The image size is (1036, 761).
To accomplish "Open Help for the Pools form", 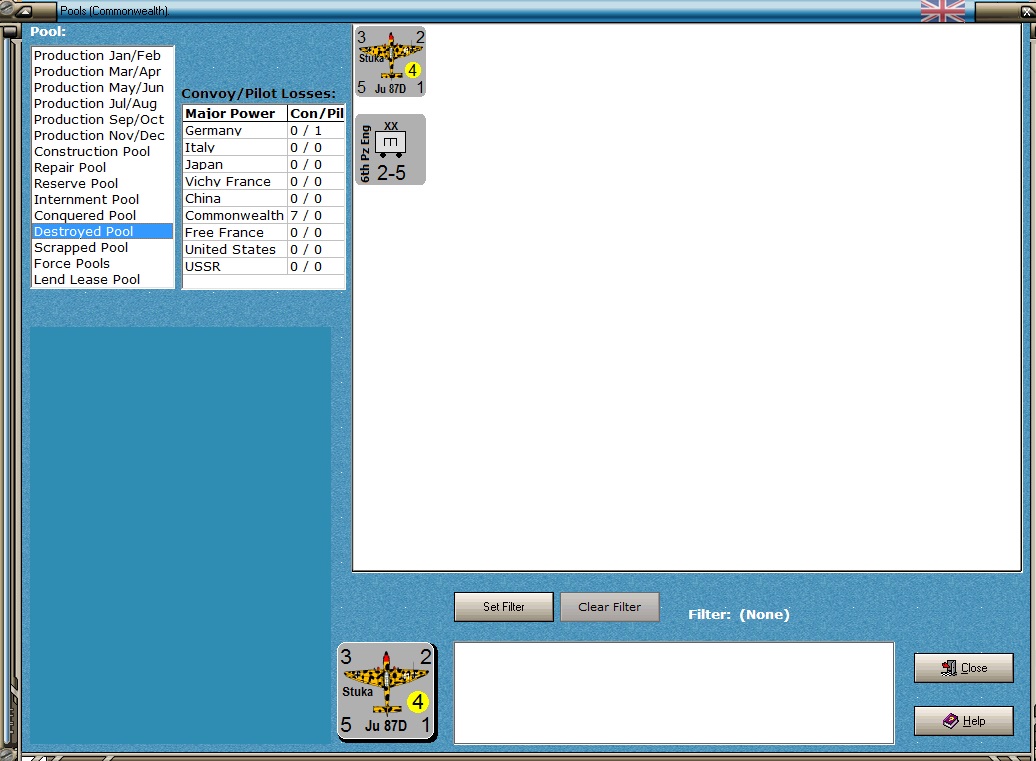I will click(x=963, y=721).
